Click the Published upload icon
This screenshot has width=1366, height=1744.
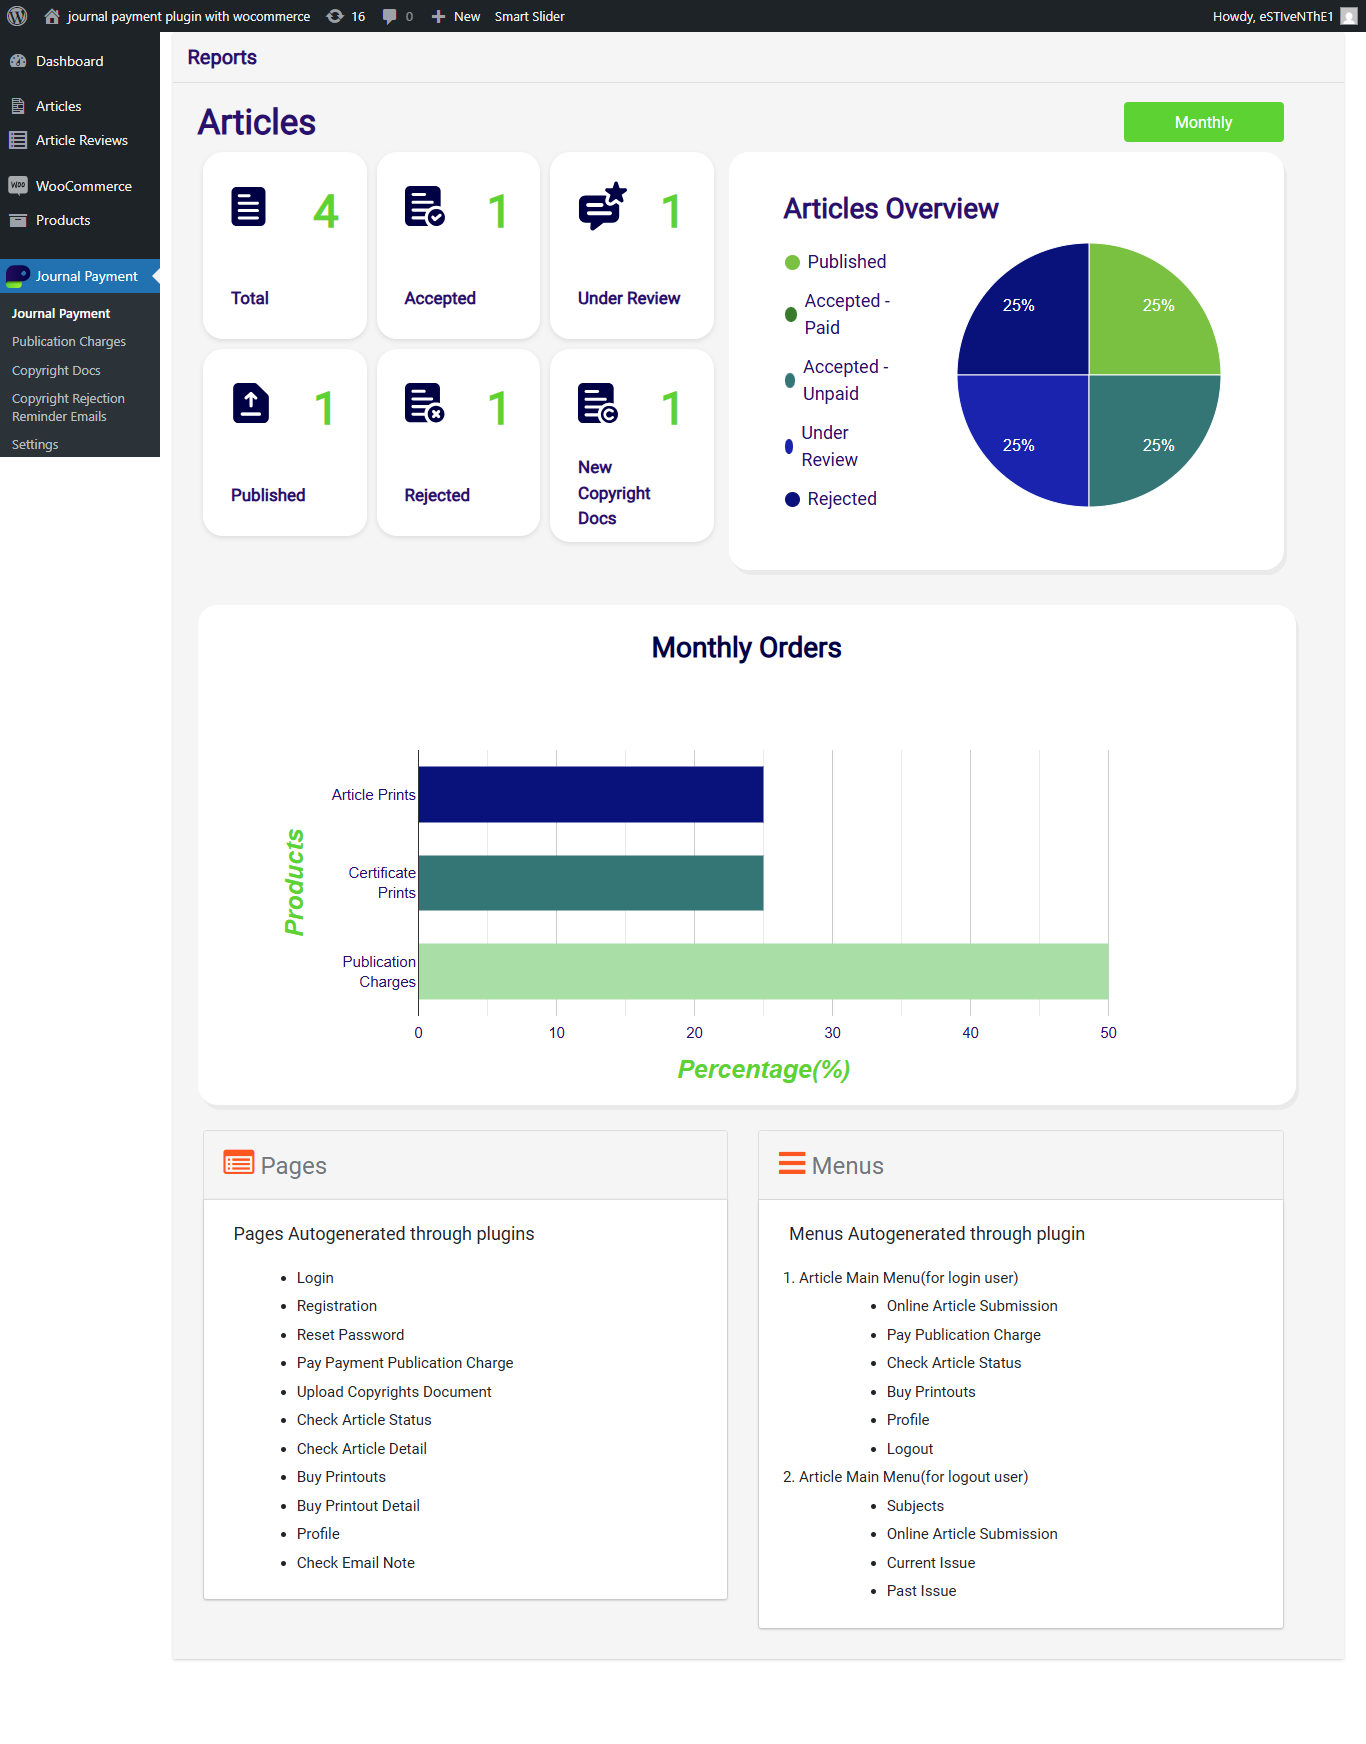pyautogui.click(x=251, y=404)
